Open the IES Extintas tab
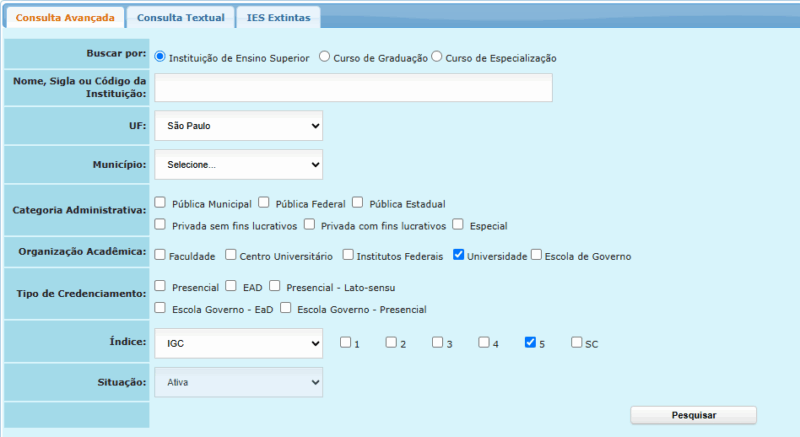 279,17
